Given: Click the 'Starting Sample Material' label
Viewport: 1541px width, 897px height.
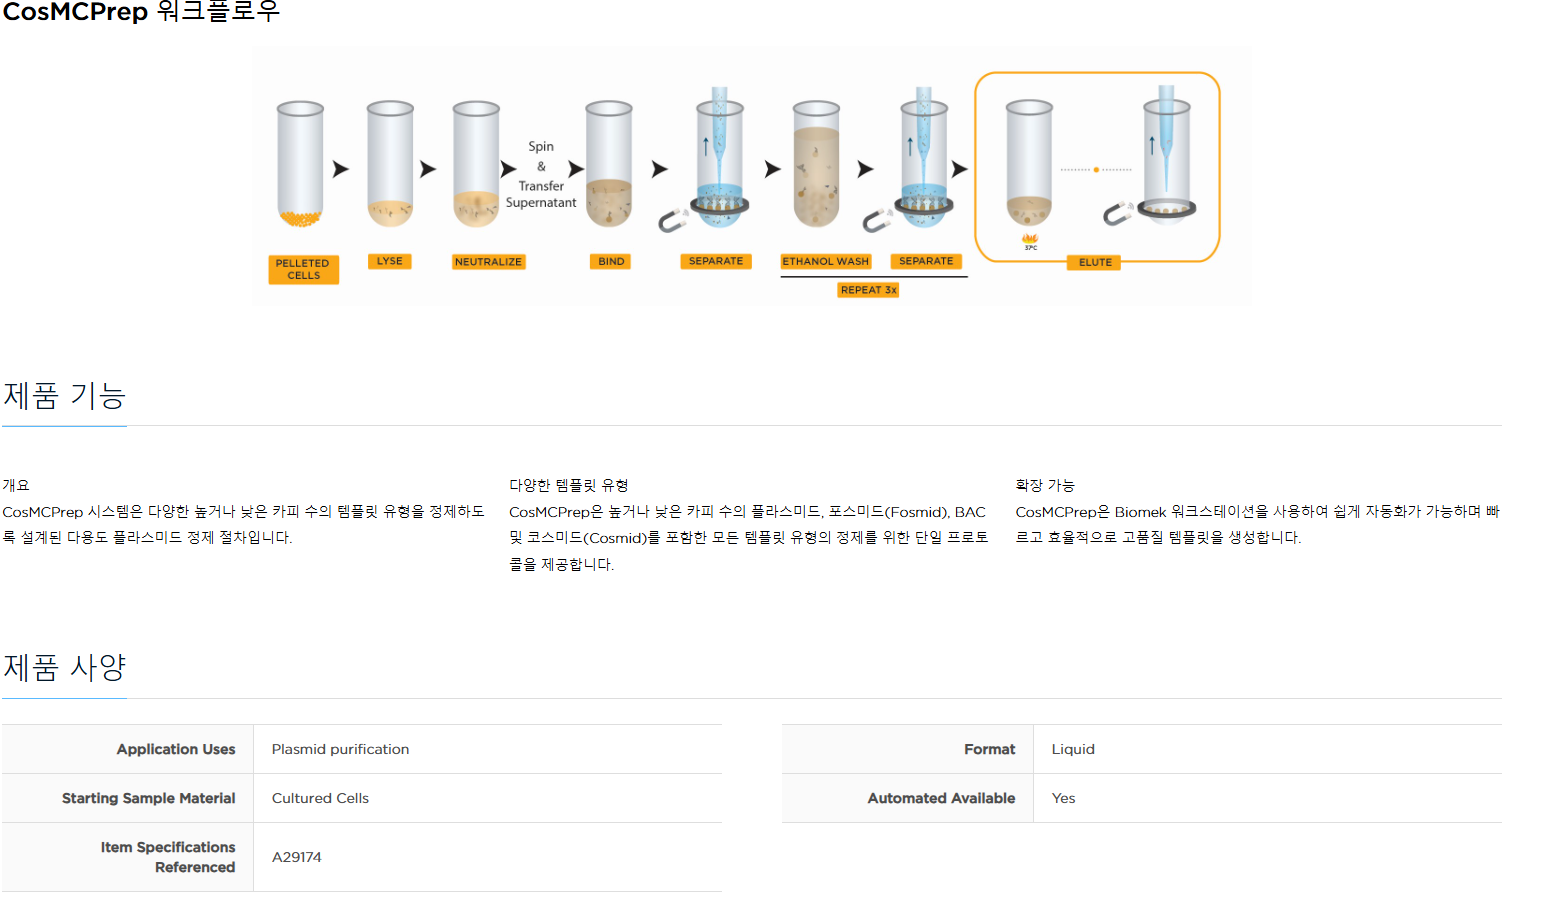Looking at the screenshot, I should (x=148, y=798).
